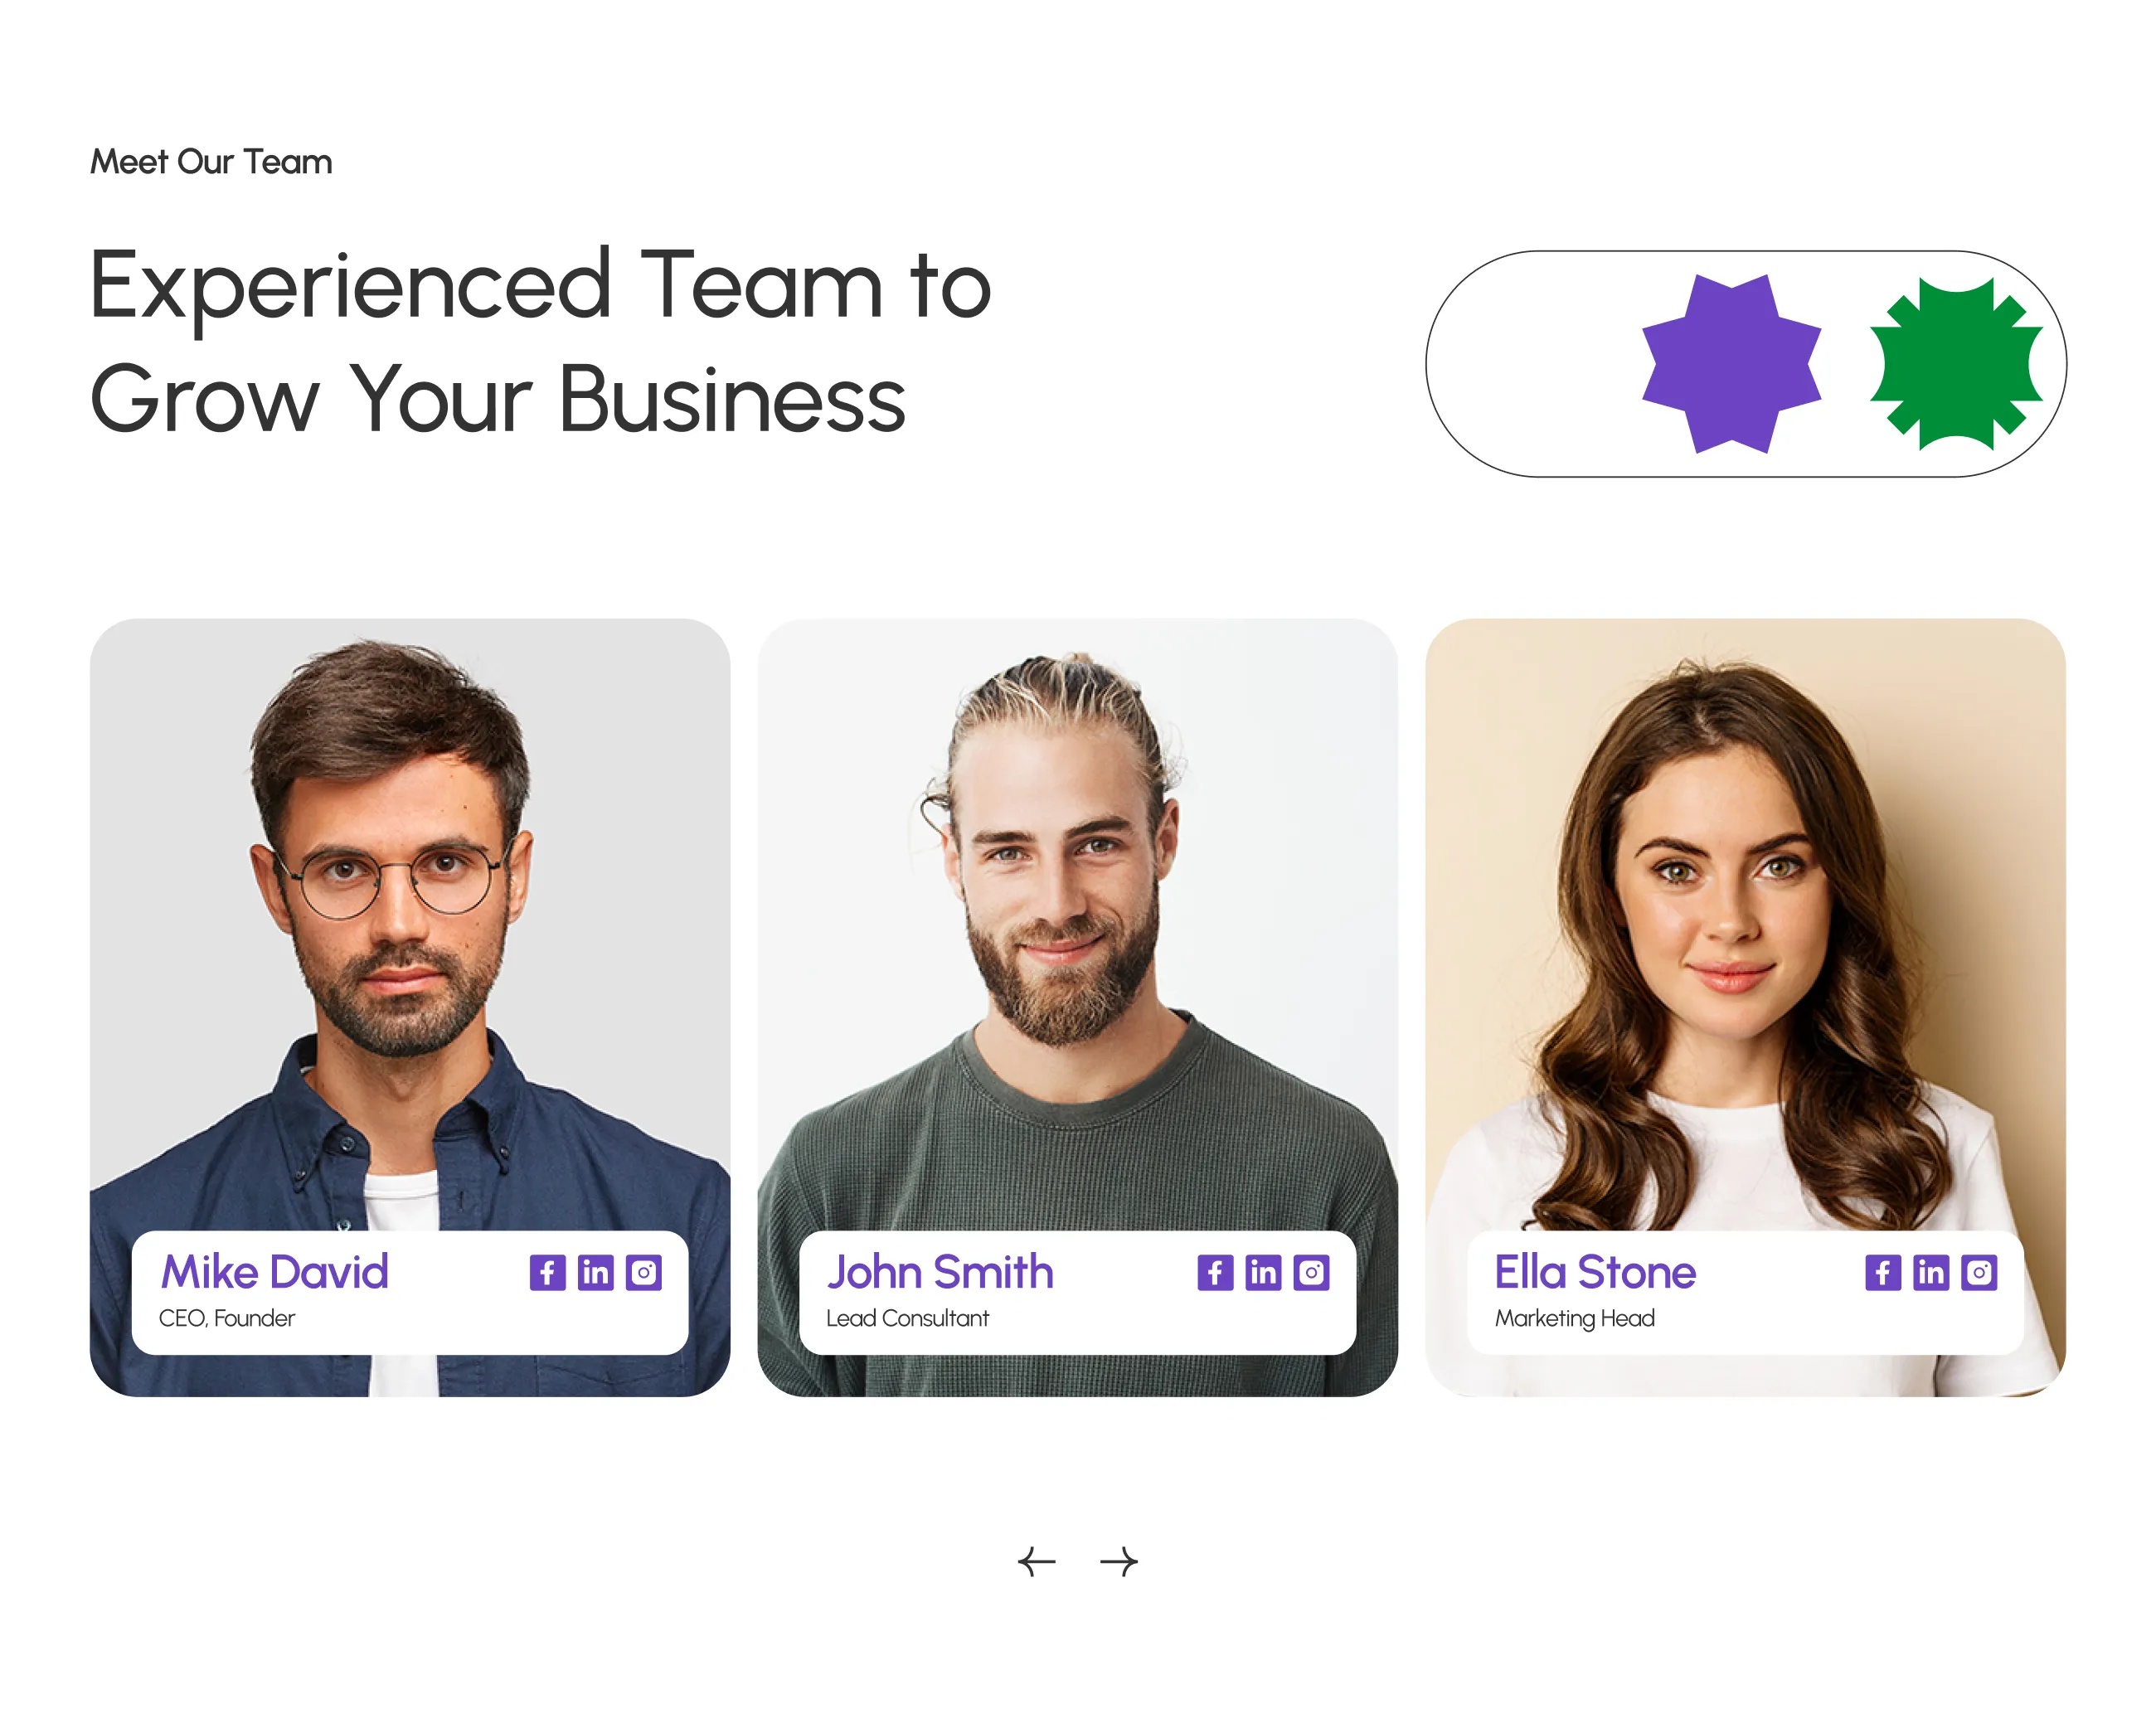Select John Smith's portrait photo
This screenshot has width=2156, height=1728.
pyautogui.click(x=1077, y=925)
